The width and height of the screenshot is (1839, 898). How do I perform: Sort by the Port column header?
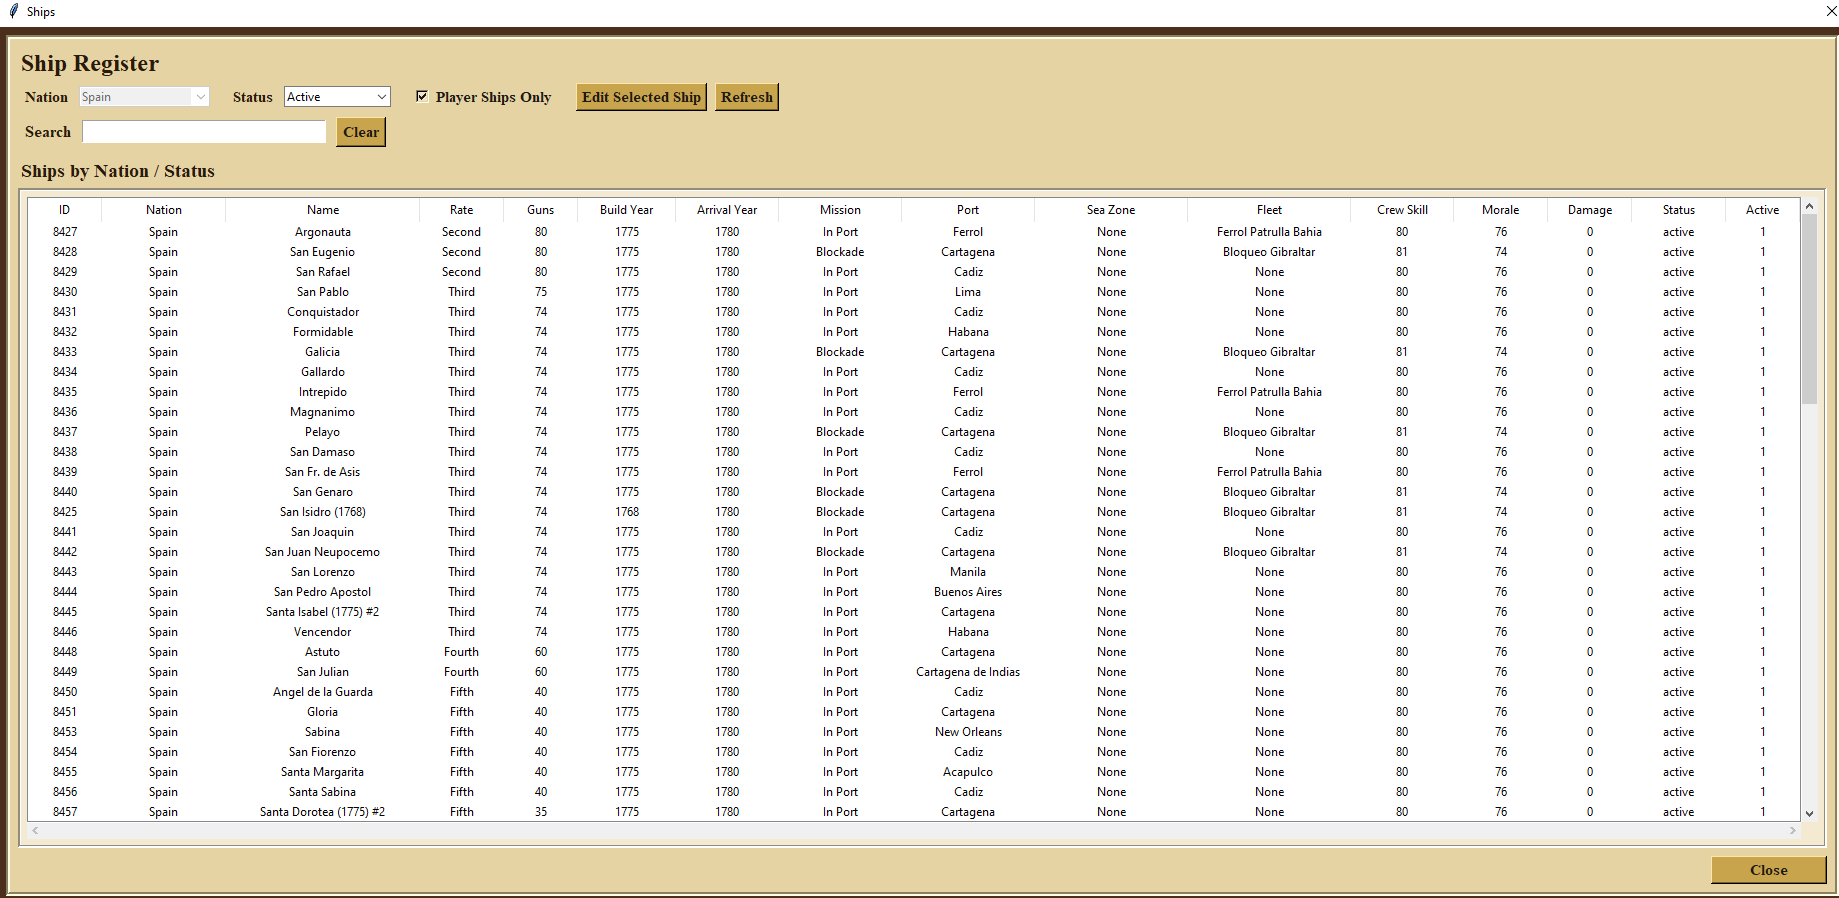pos(968,210)
